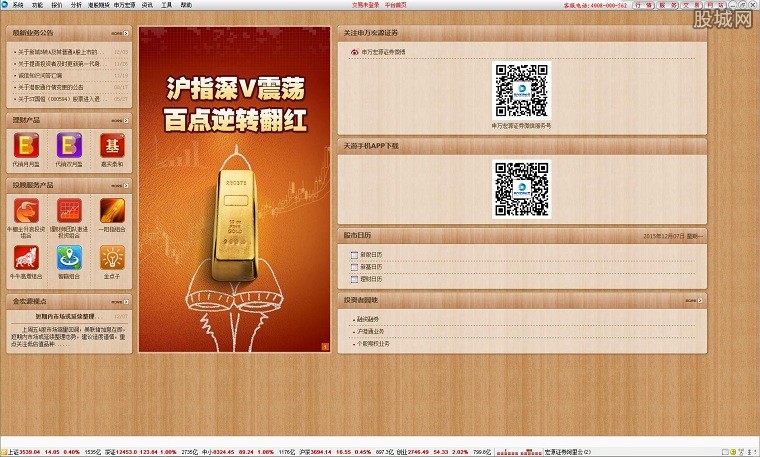Open the red grid chart advisory icon
Image resolution: width=760 pixels, height=457 pixels.
point(69,210)
